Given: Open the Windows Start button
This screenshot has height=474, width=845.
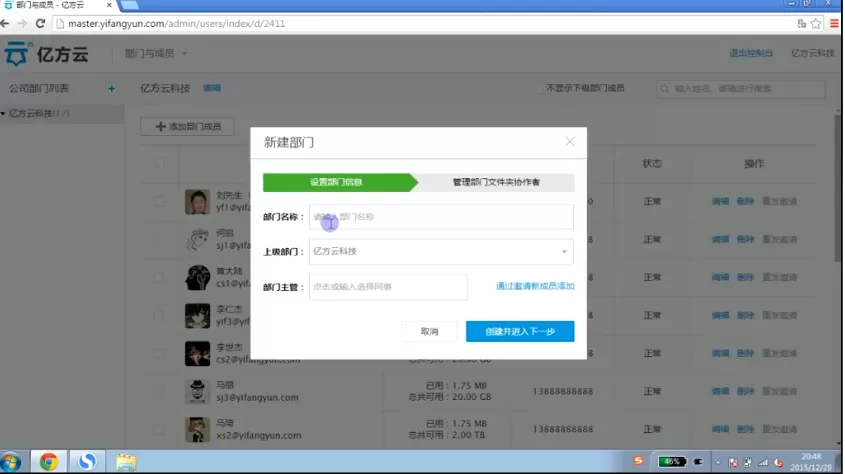Looking at the screenshot, I should (11, 462).
